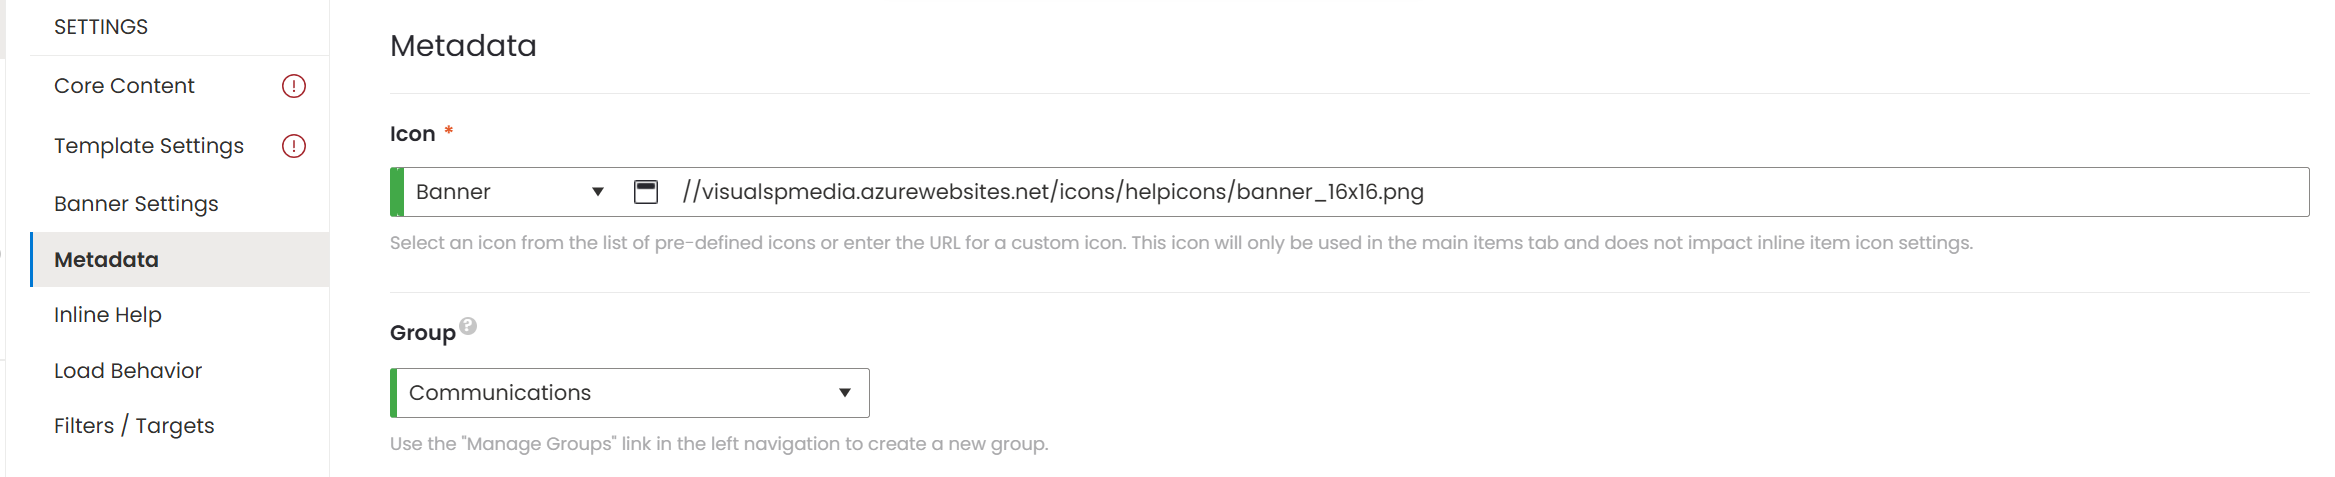Click the Template Settings warning icon
The width and height of the screenshot is (2335, 477).
pos(293,146)
